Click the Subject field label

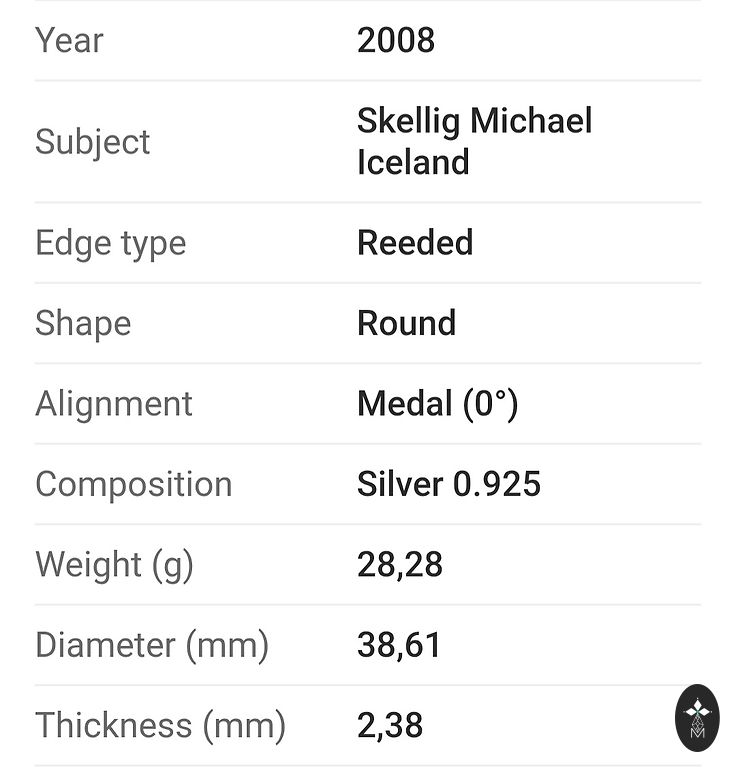pos(92,141)
